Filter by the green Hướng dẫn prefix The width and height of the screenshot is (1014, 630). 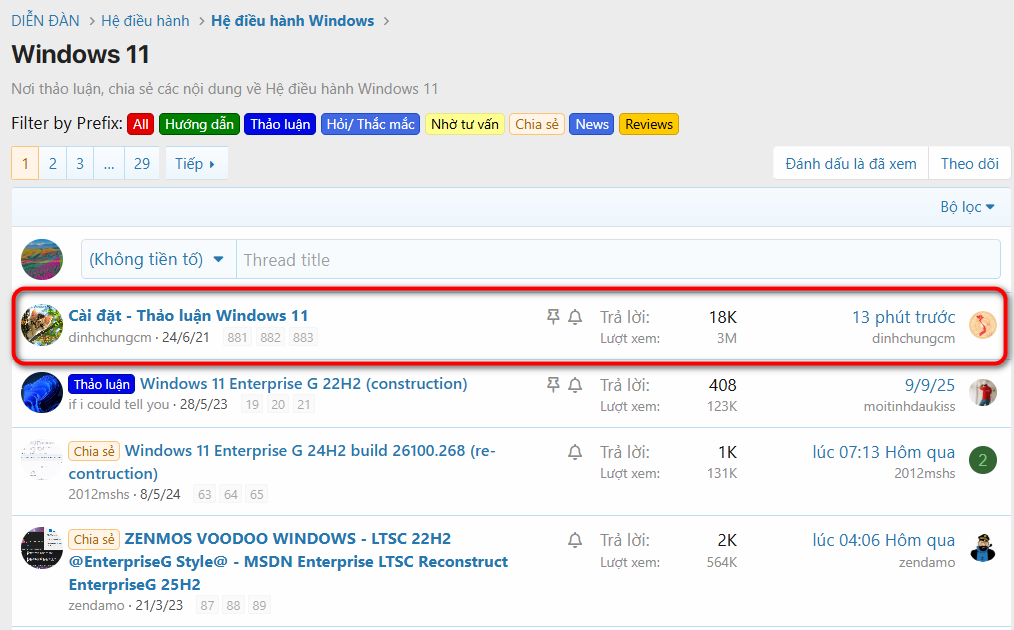pos(199,124)
